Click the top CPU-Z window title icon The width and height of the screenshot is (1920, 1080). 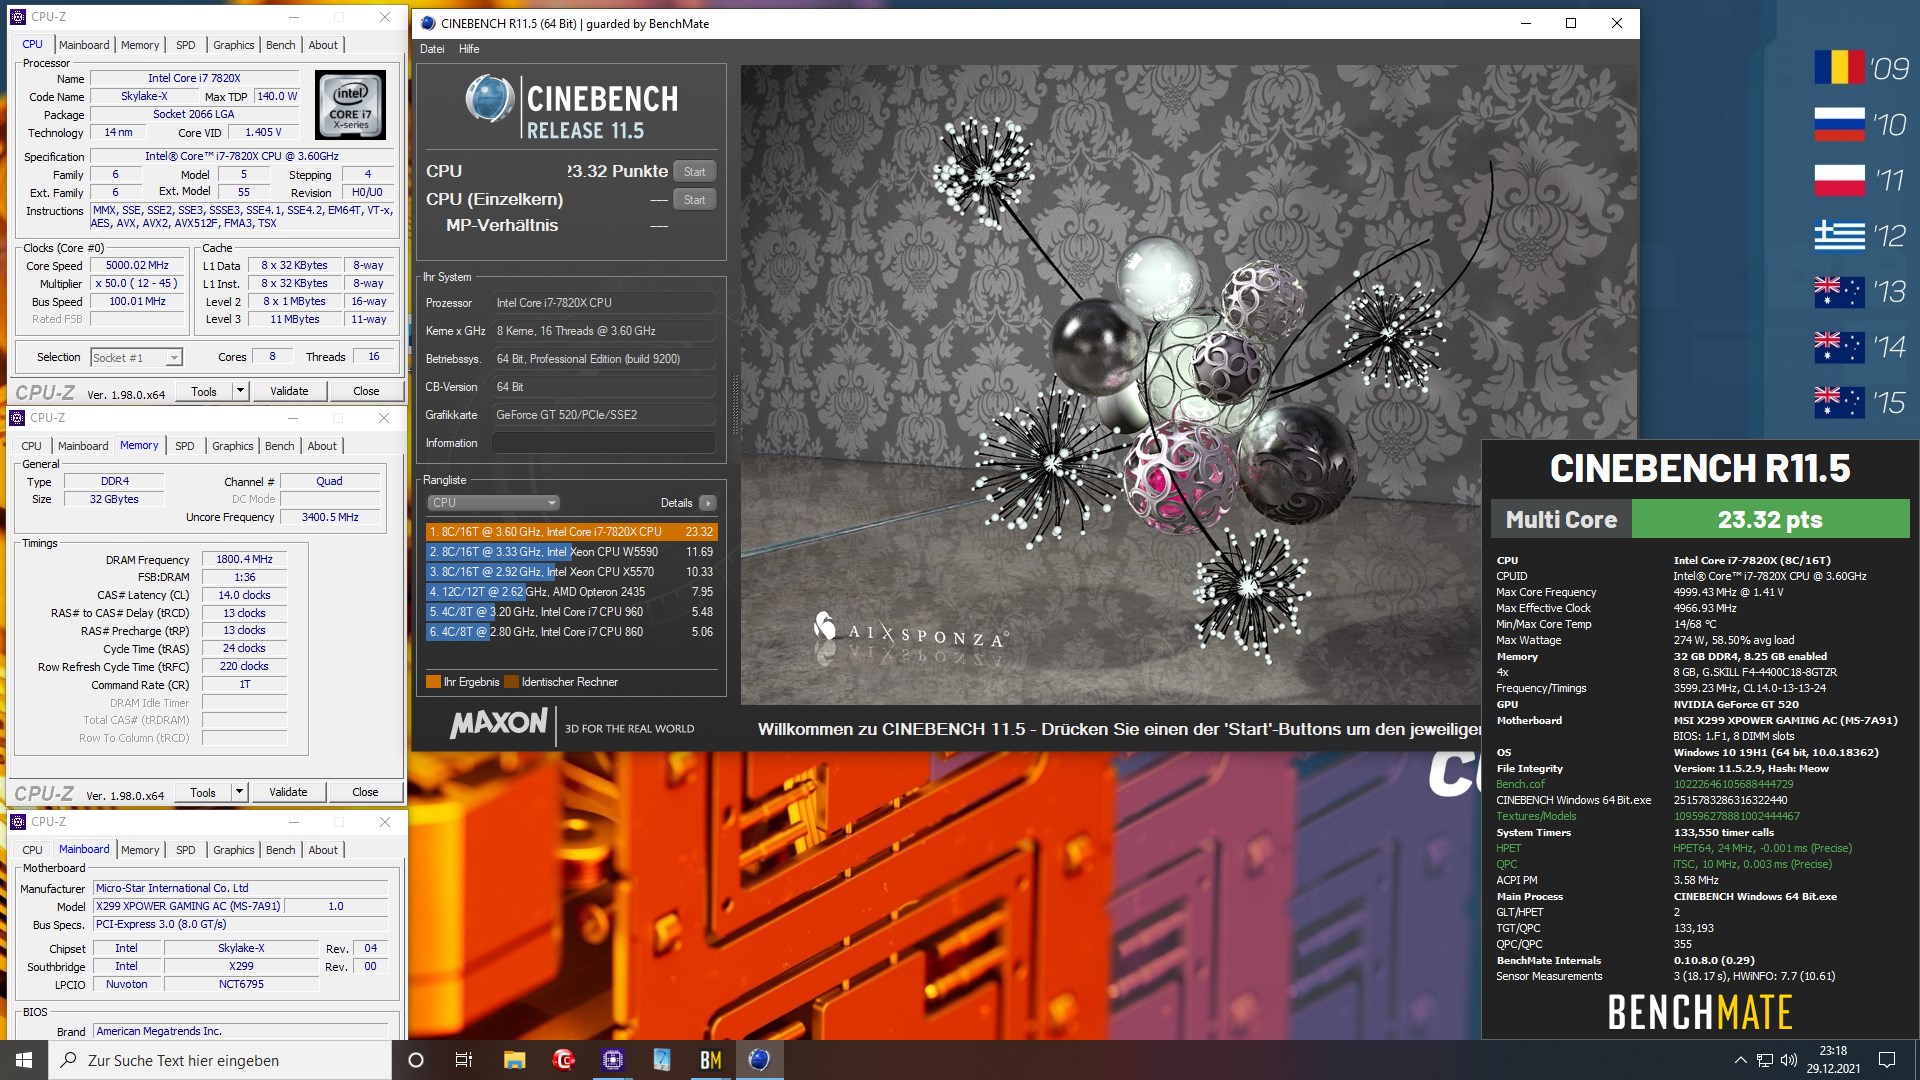18,17
